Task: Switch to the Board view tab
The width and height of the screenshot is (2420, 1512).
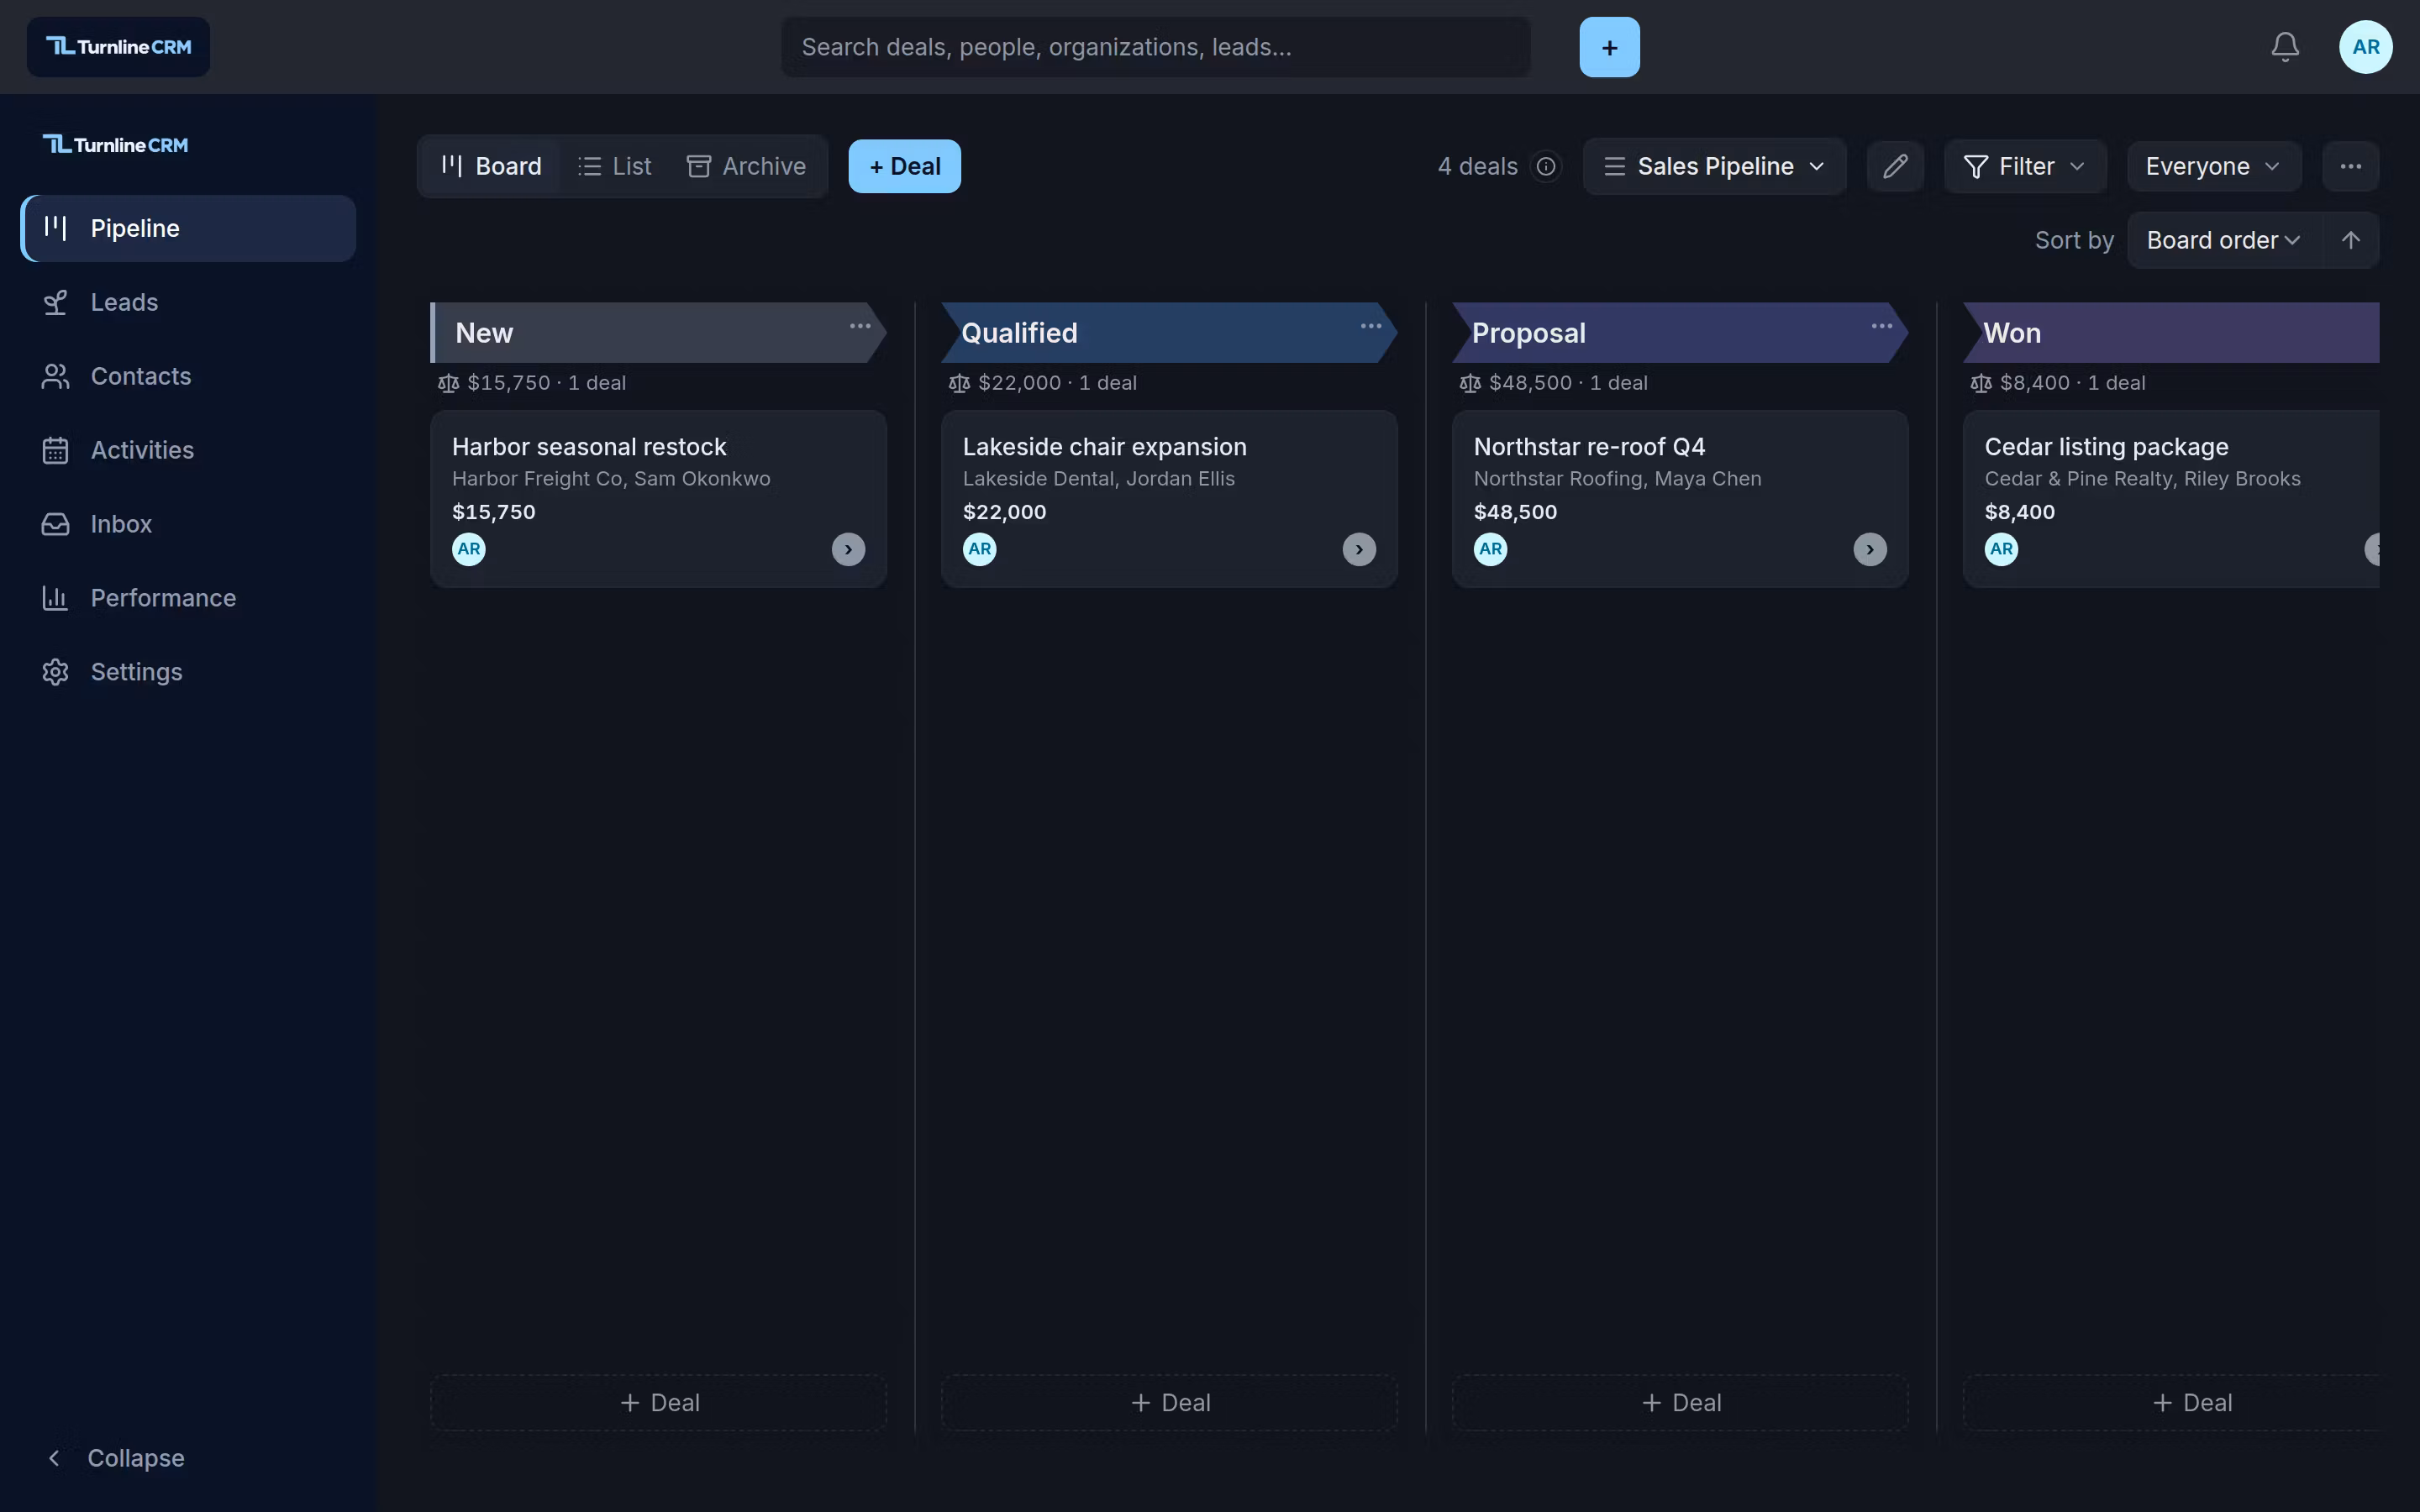Action: pos(491,166)
